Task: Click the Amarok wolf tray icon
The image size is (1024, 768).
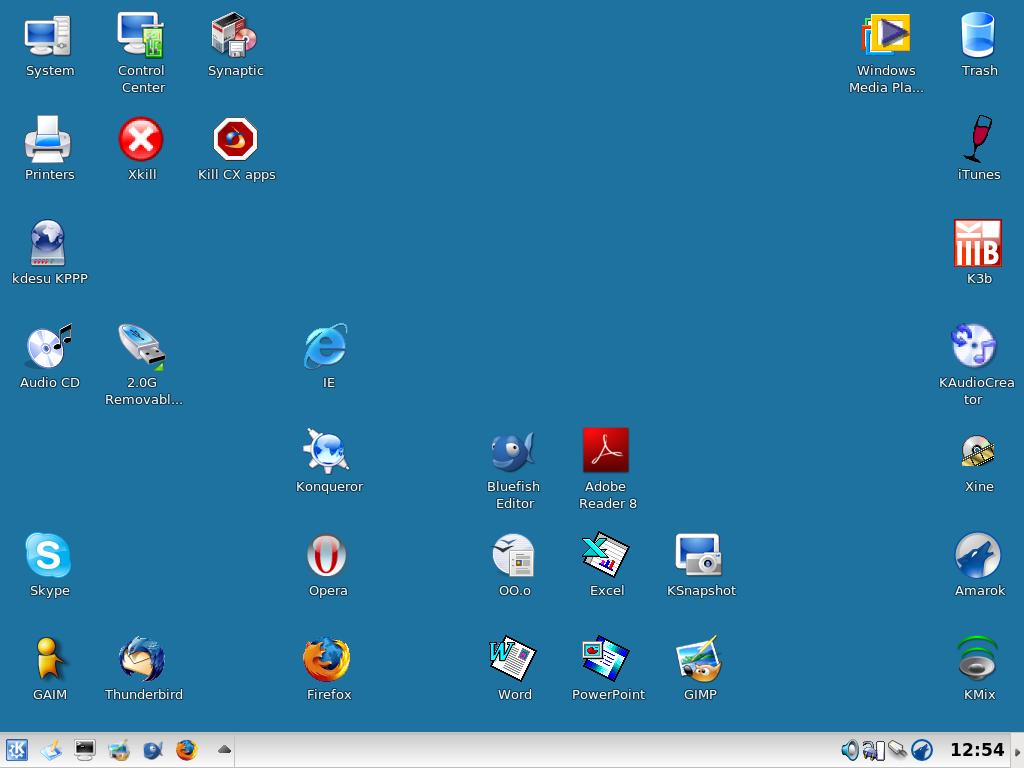Action: (x=922, y=750)
